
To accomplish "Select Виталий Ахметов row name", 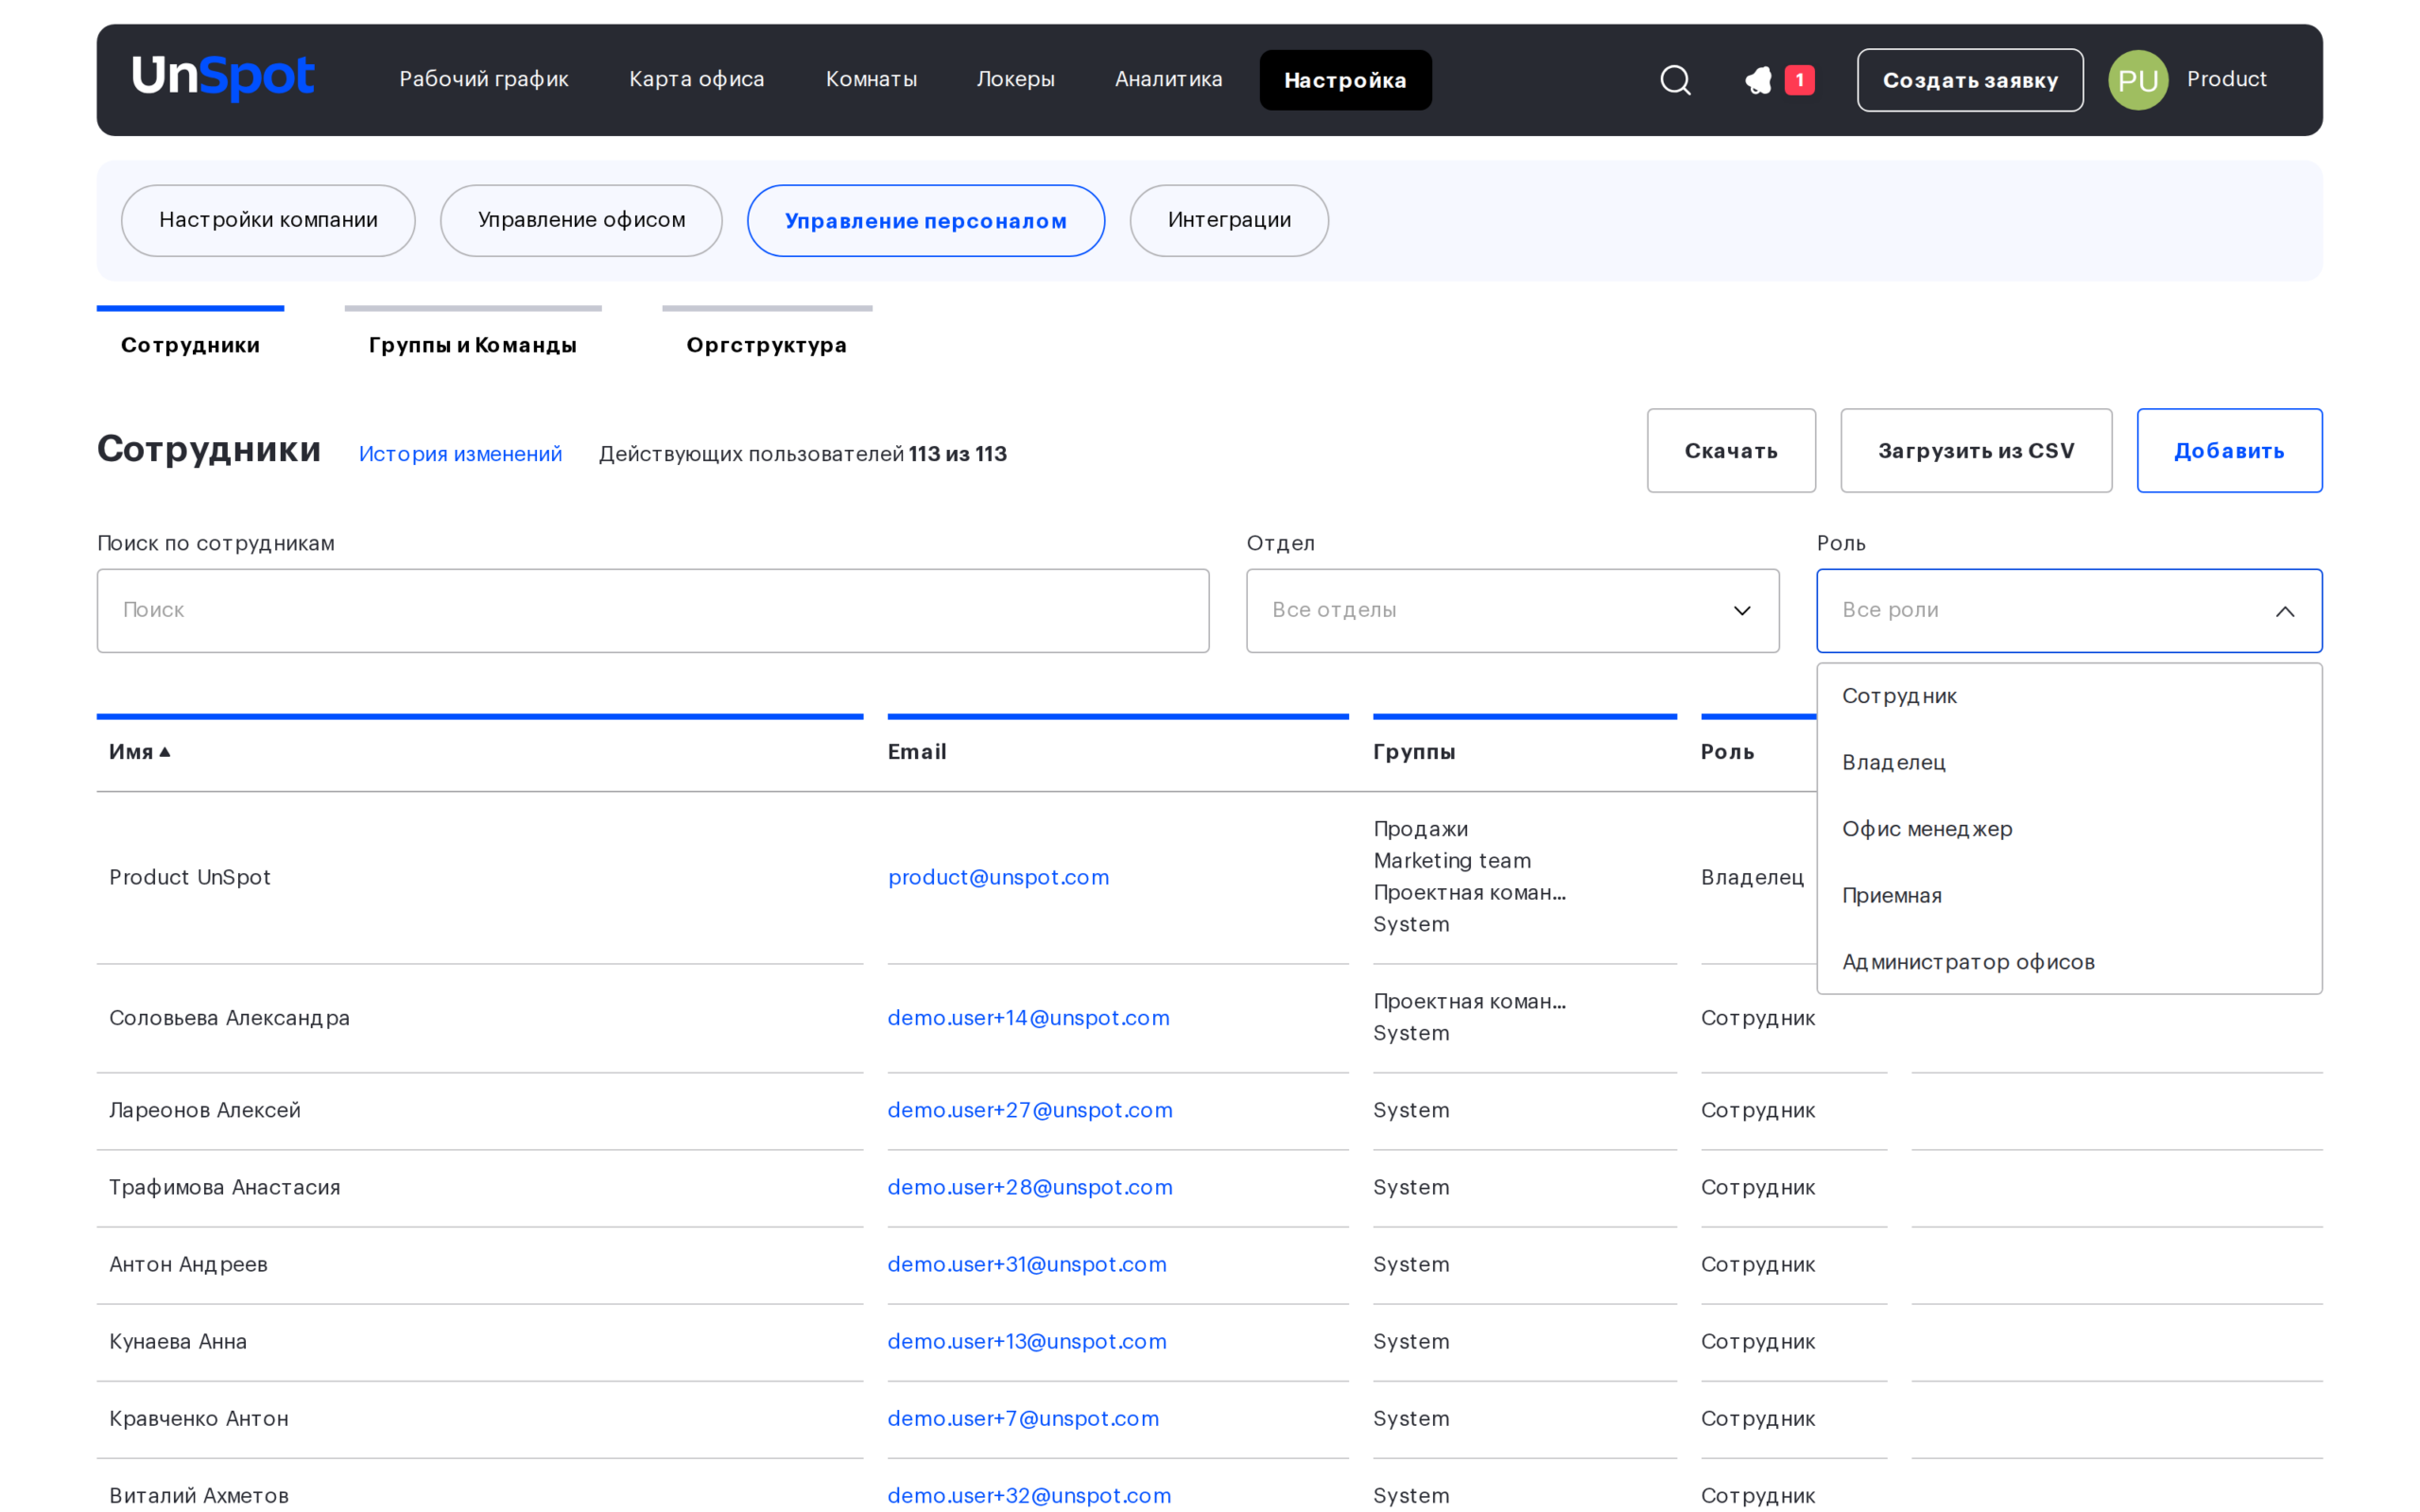I will [x=199, y=1495].
